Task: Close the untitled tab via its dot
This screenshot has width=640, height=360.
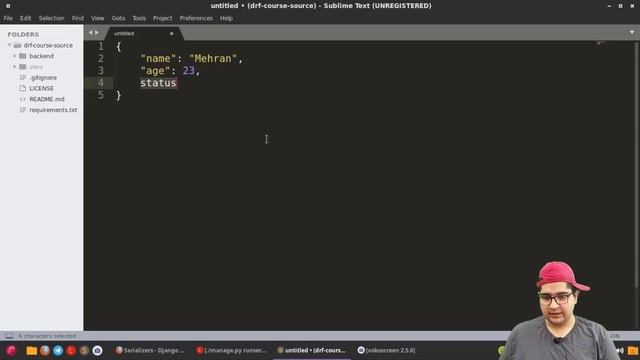Action: point(171,33)
